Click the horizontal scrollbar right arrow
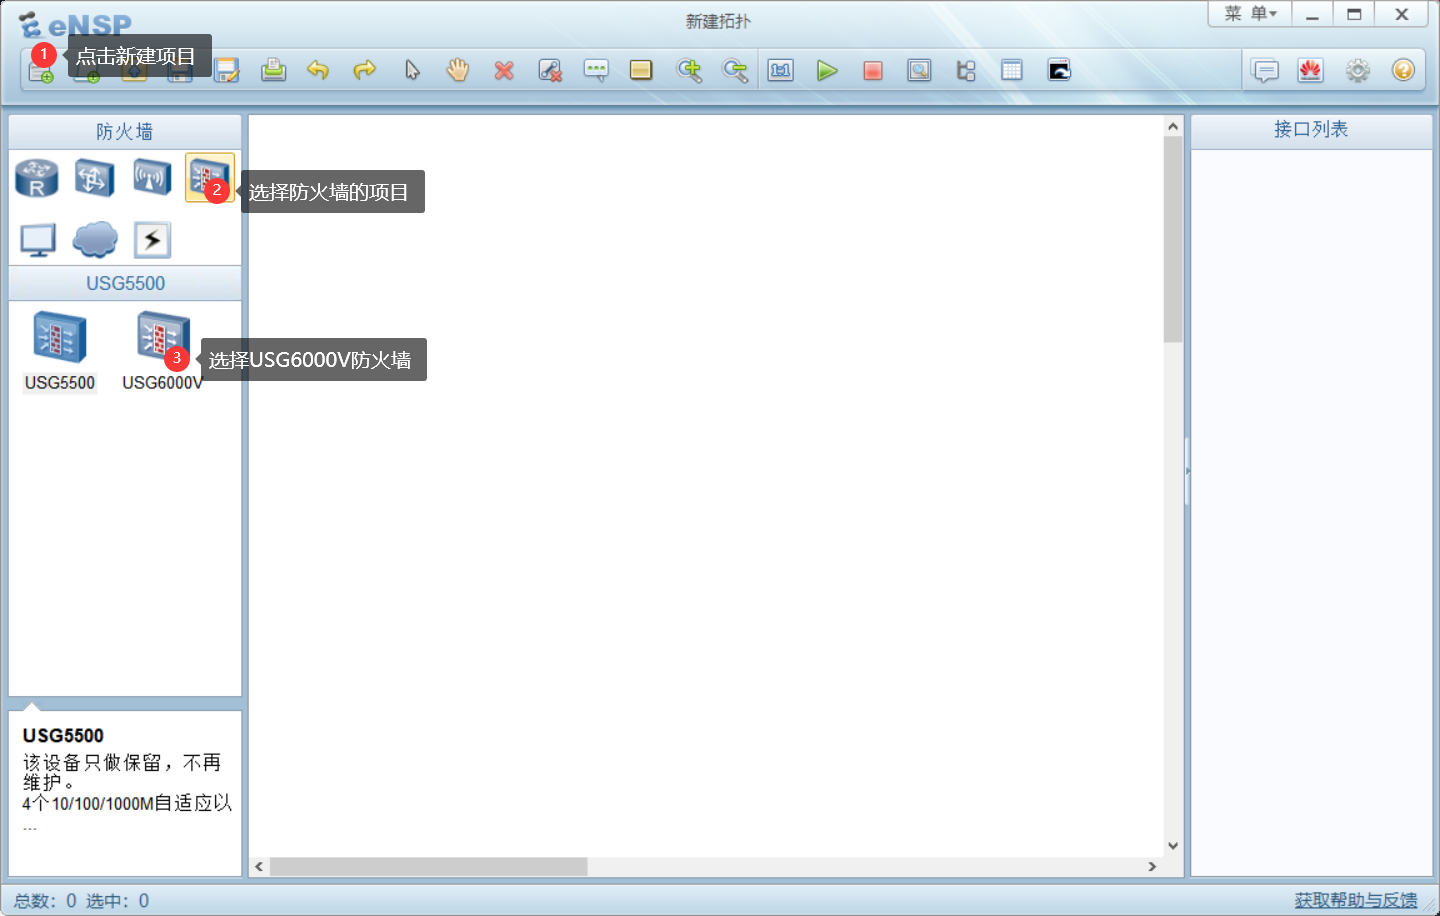The height and width of the screenshot is (916, 1440). (x=1152, y=866)
